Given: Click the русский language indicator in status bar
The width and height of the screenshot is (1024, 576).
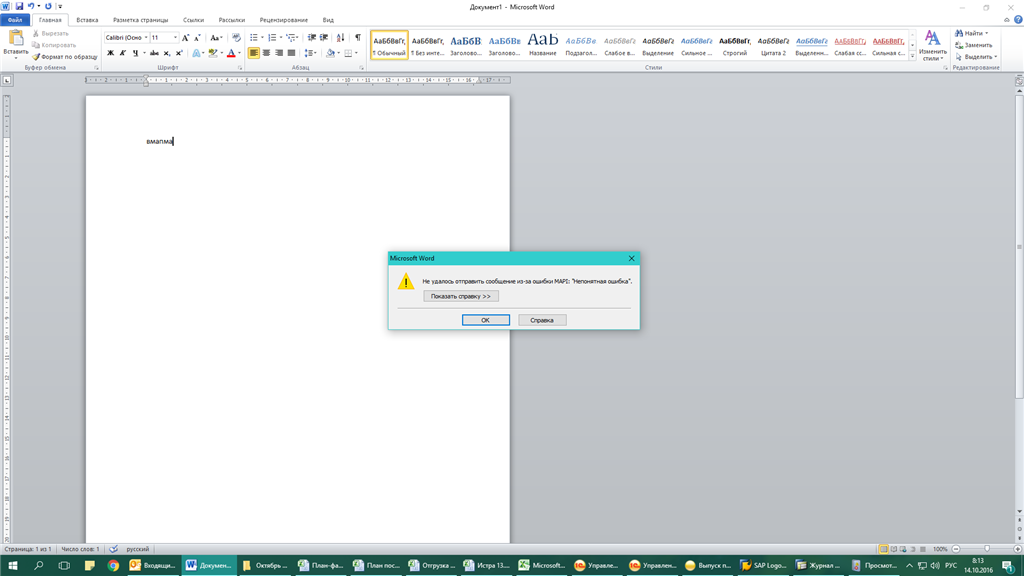Looking at the screenshot, I should 138,549.
